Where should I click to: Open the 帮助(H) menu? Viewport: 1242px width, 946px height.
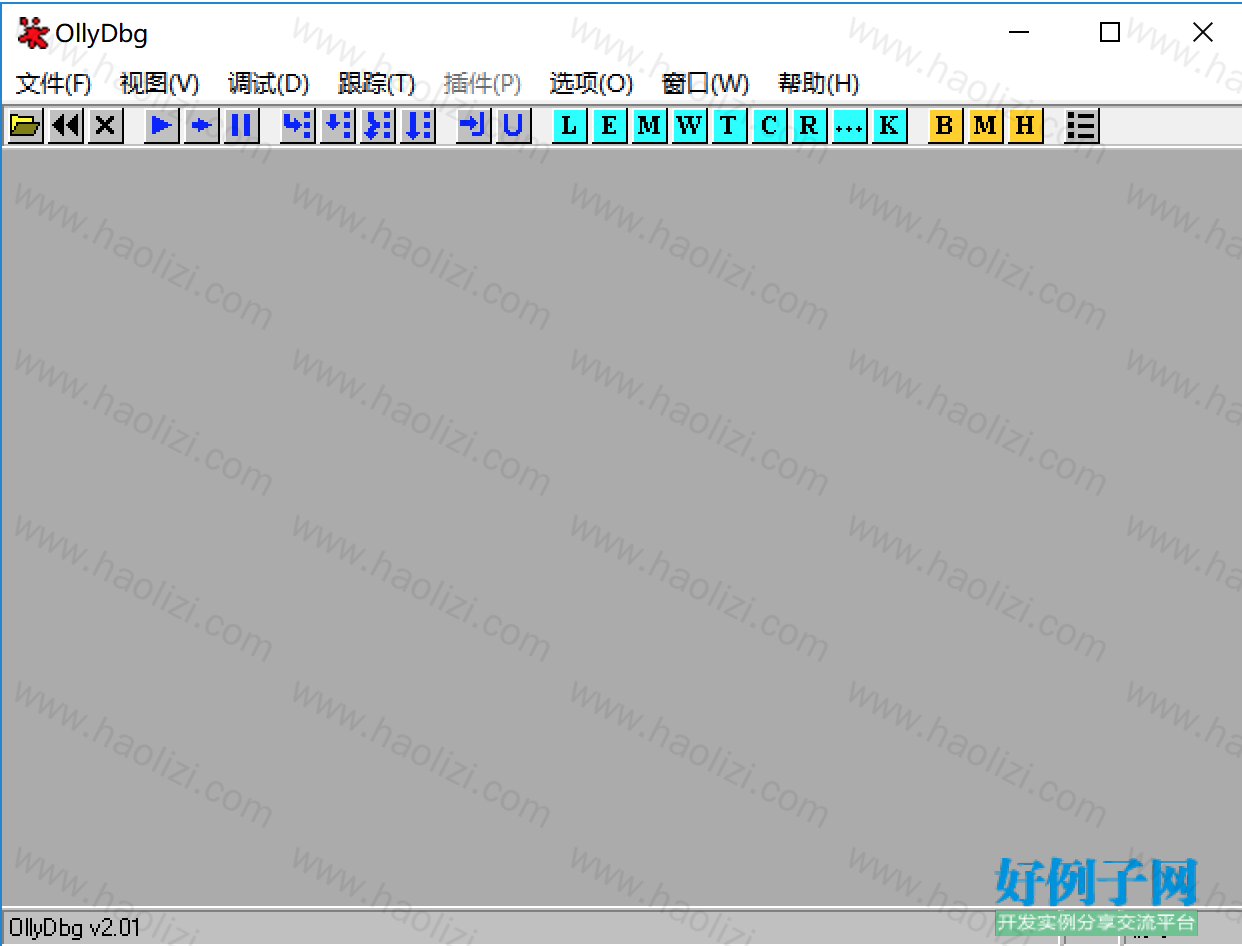pos(819,83)
